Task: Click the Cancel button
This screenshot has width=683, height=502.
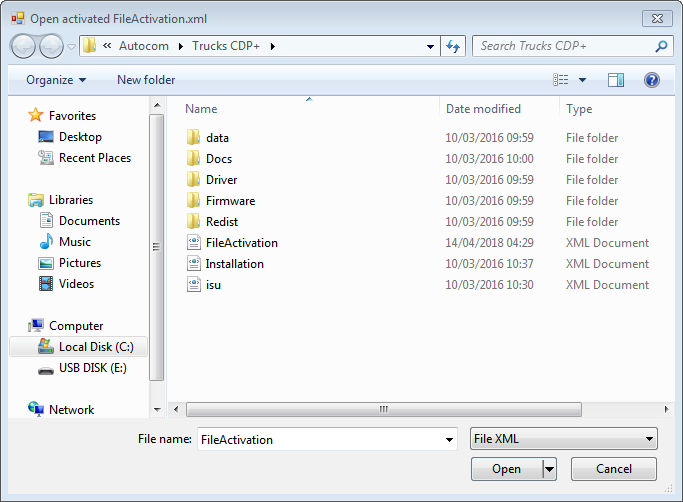Action: 614,469
